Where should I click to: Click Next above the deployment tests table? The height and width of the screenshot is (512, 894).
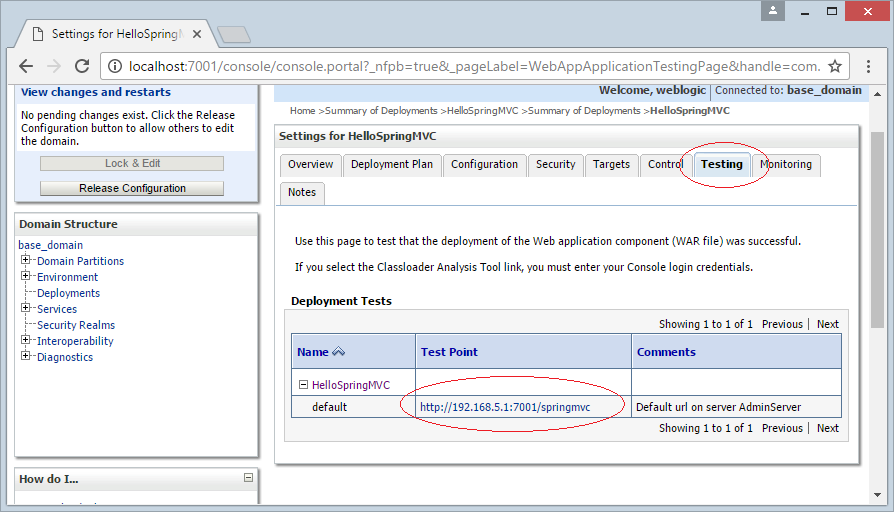pyautogui.click(x=828, y=324)
